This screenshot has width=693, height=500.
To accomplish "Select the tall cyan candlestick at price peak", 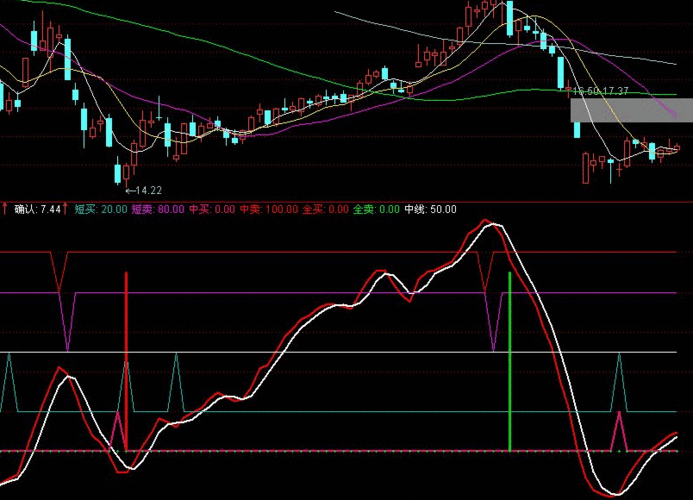I will pyautogui.click(x=509, y=18).
